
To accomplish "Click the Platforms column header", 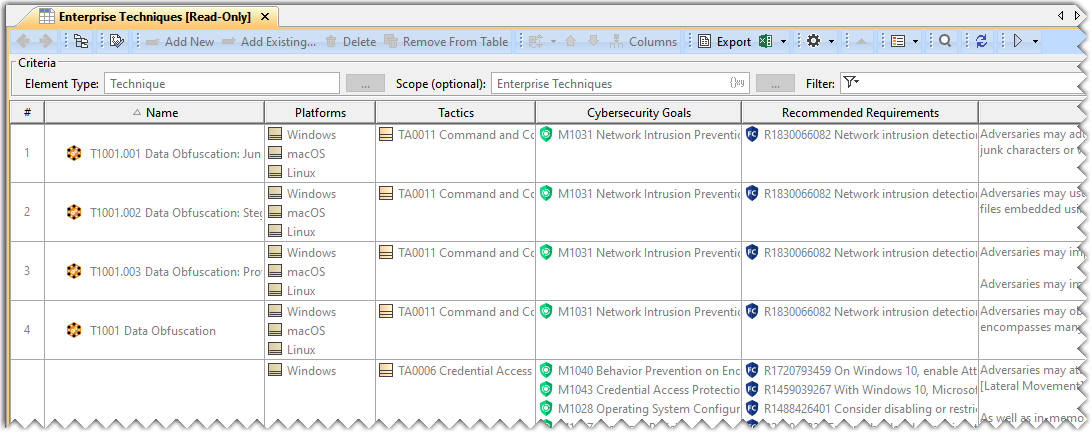I will click(x=320, y=113).
